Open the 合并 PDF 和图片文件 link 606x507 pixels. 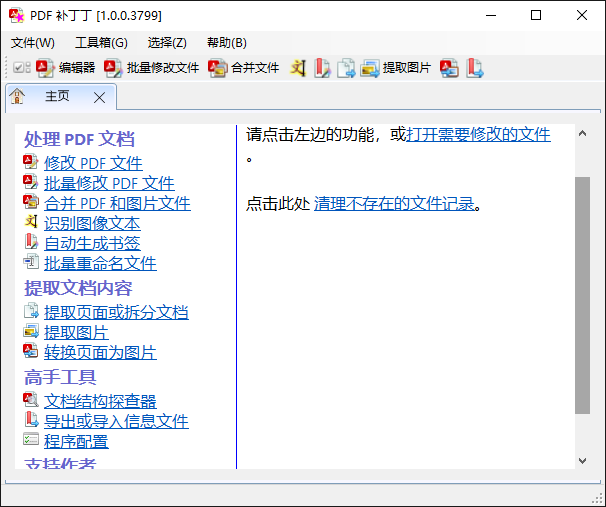[x=117, y=203]
